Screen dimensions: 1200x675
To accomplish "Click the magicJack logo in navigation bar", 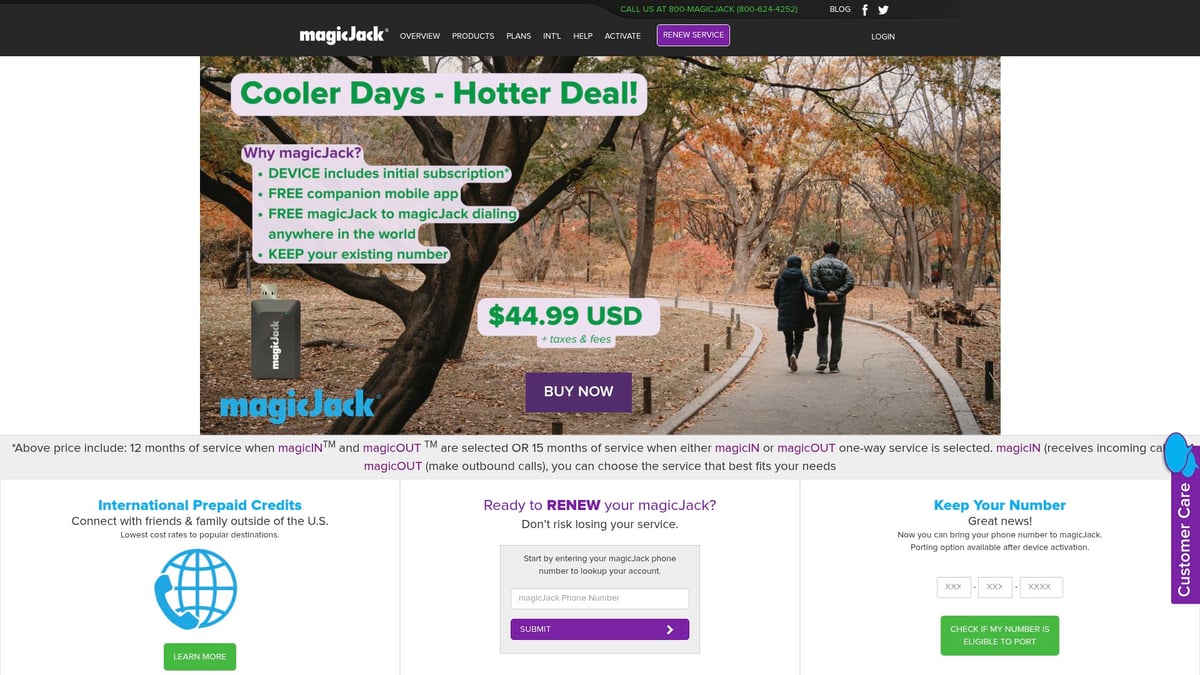I will [x=344, y=36].
